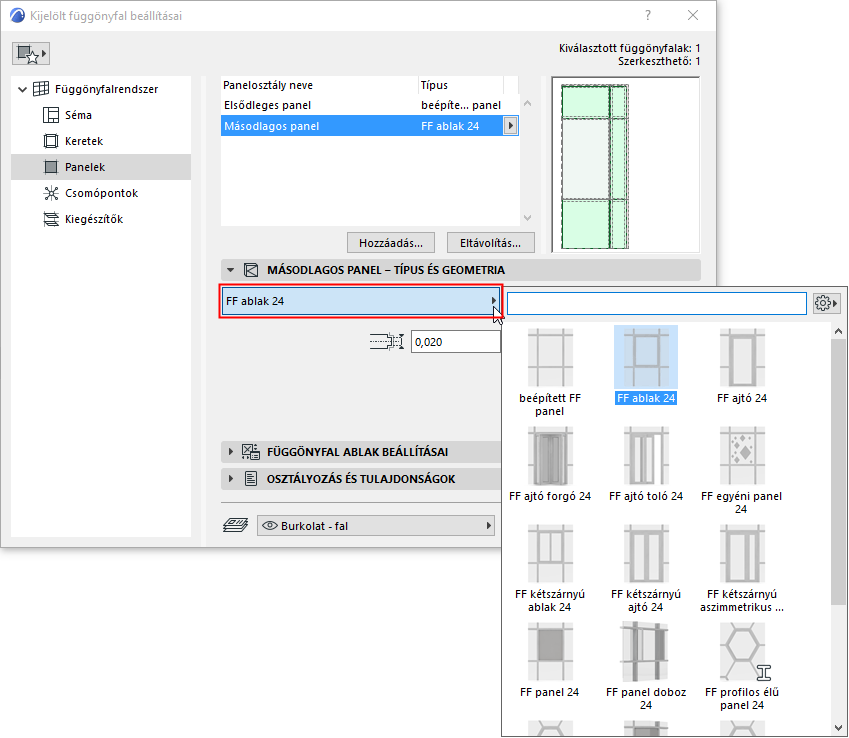Click the Eltávolítás... button
This screenshot has height=738, width=849.
pyautogui.click(x=491, y=243)
